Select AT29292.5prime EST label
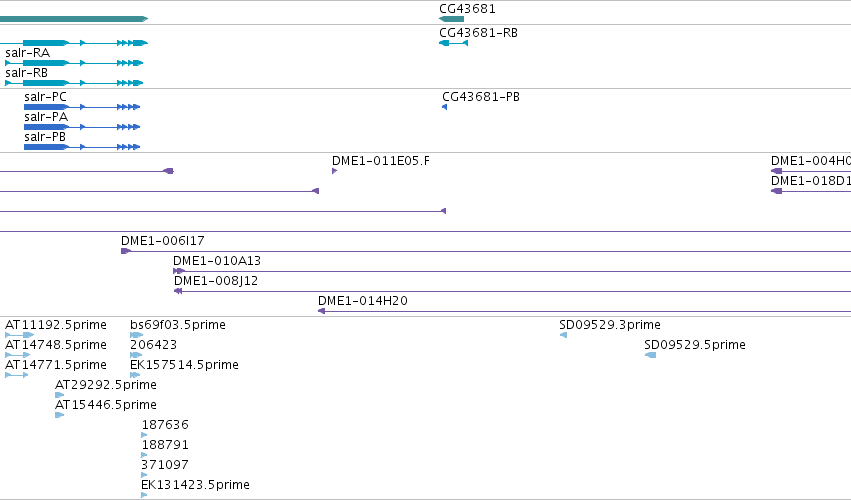Screen dimensions: 851x500 click(x=106, y=385)
